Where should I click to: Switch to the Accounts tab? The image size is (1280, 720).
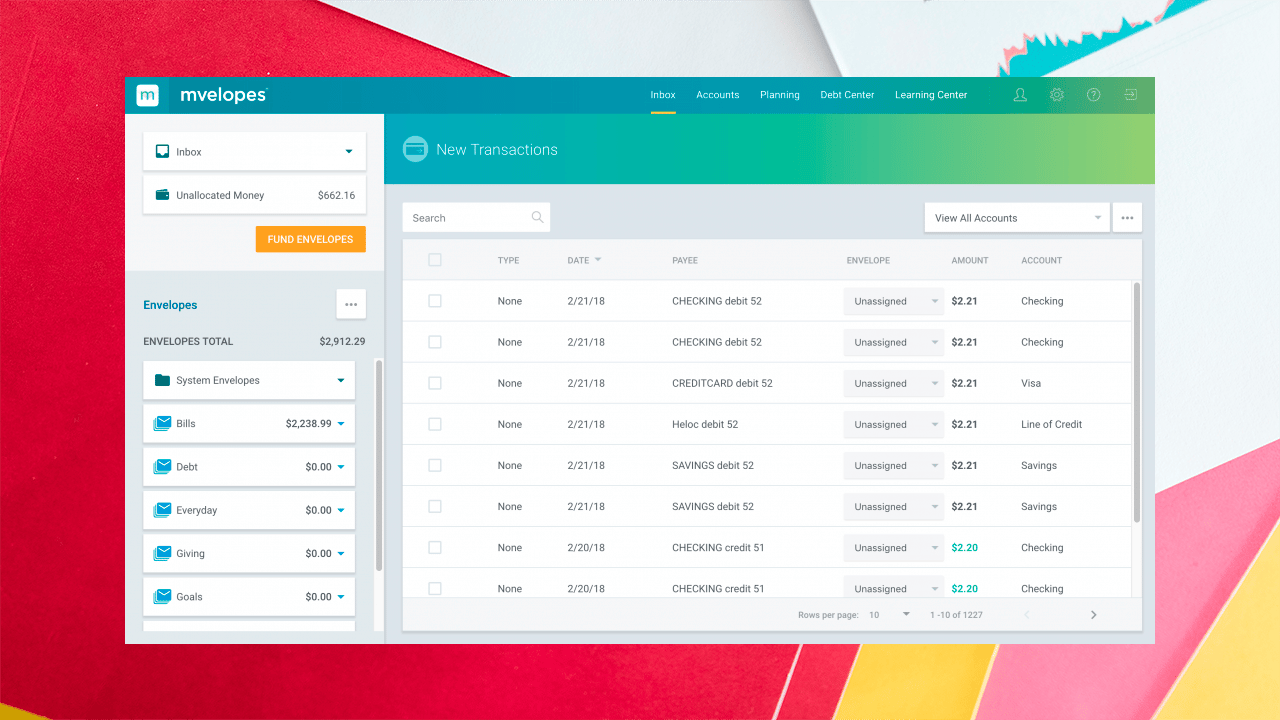[718, 95]
